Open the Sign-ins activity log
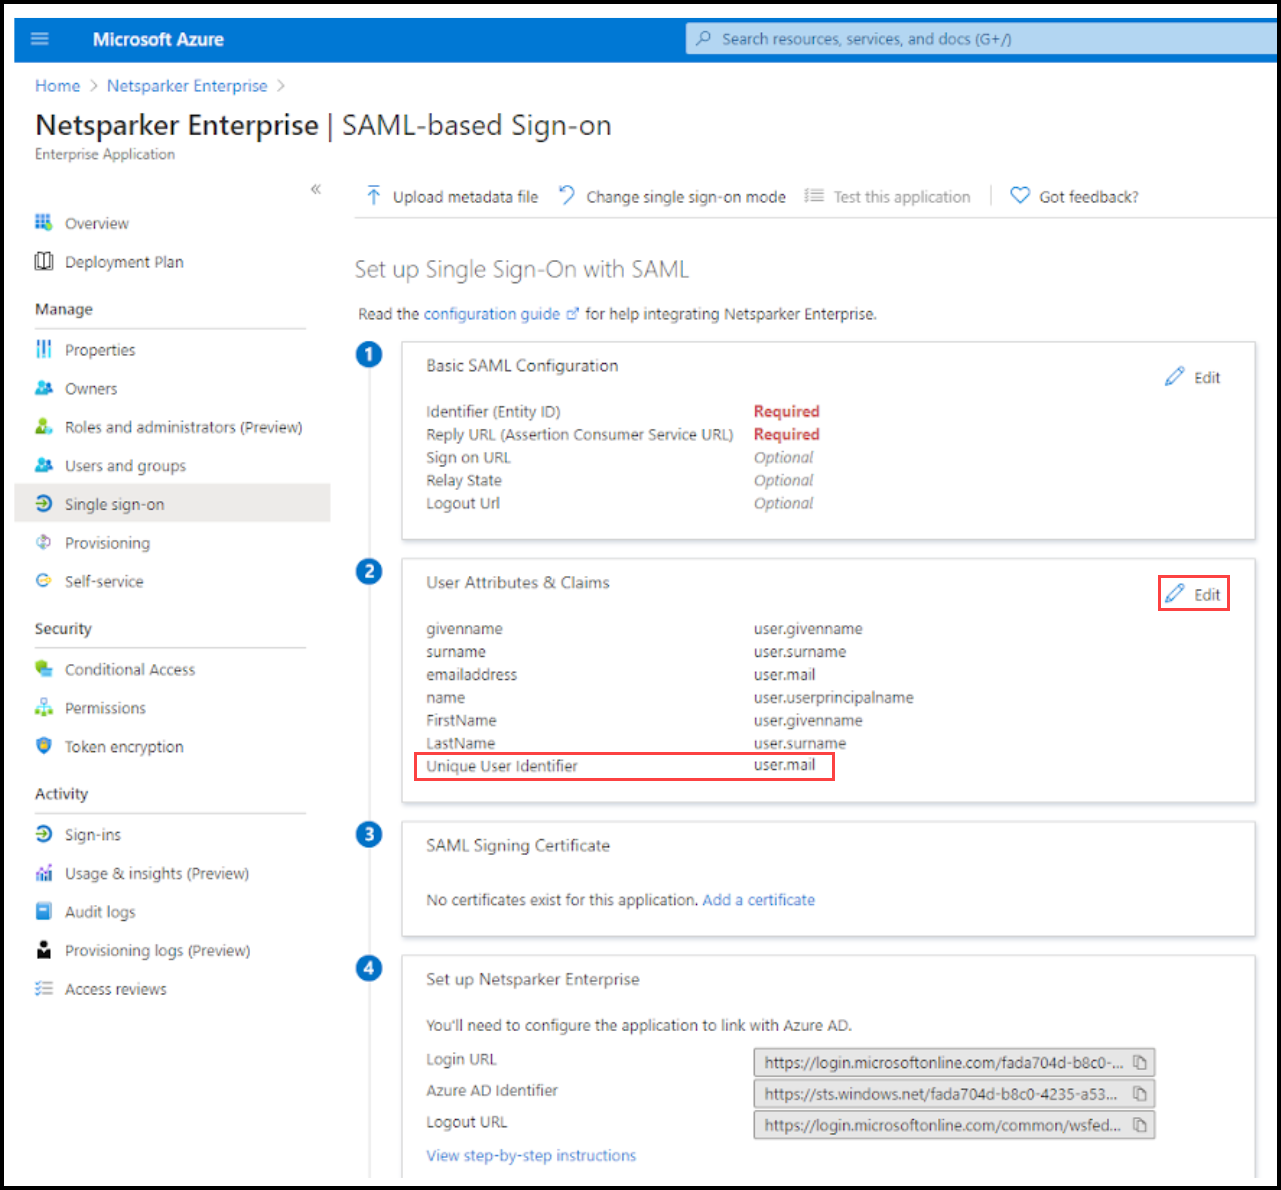The image size is (1281, 1190). point(92,834)
